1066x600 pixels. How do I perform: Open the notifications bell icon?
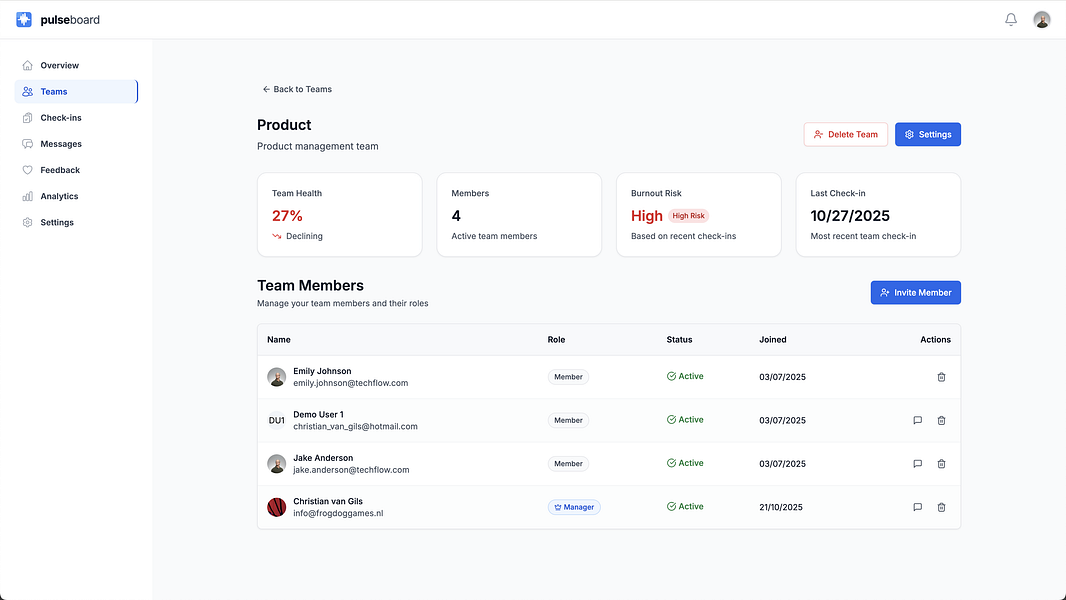[1010, 18]
